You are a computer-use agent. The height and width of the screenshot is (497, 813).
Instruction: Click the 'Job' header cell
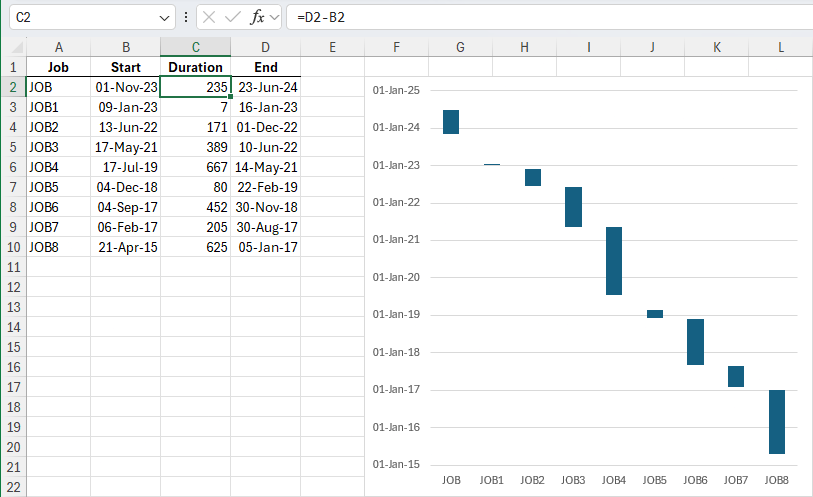pos(59,67)
